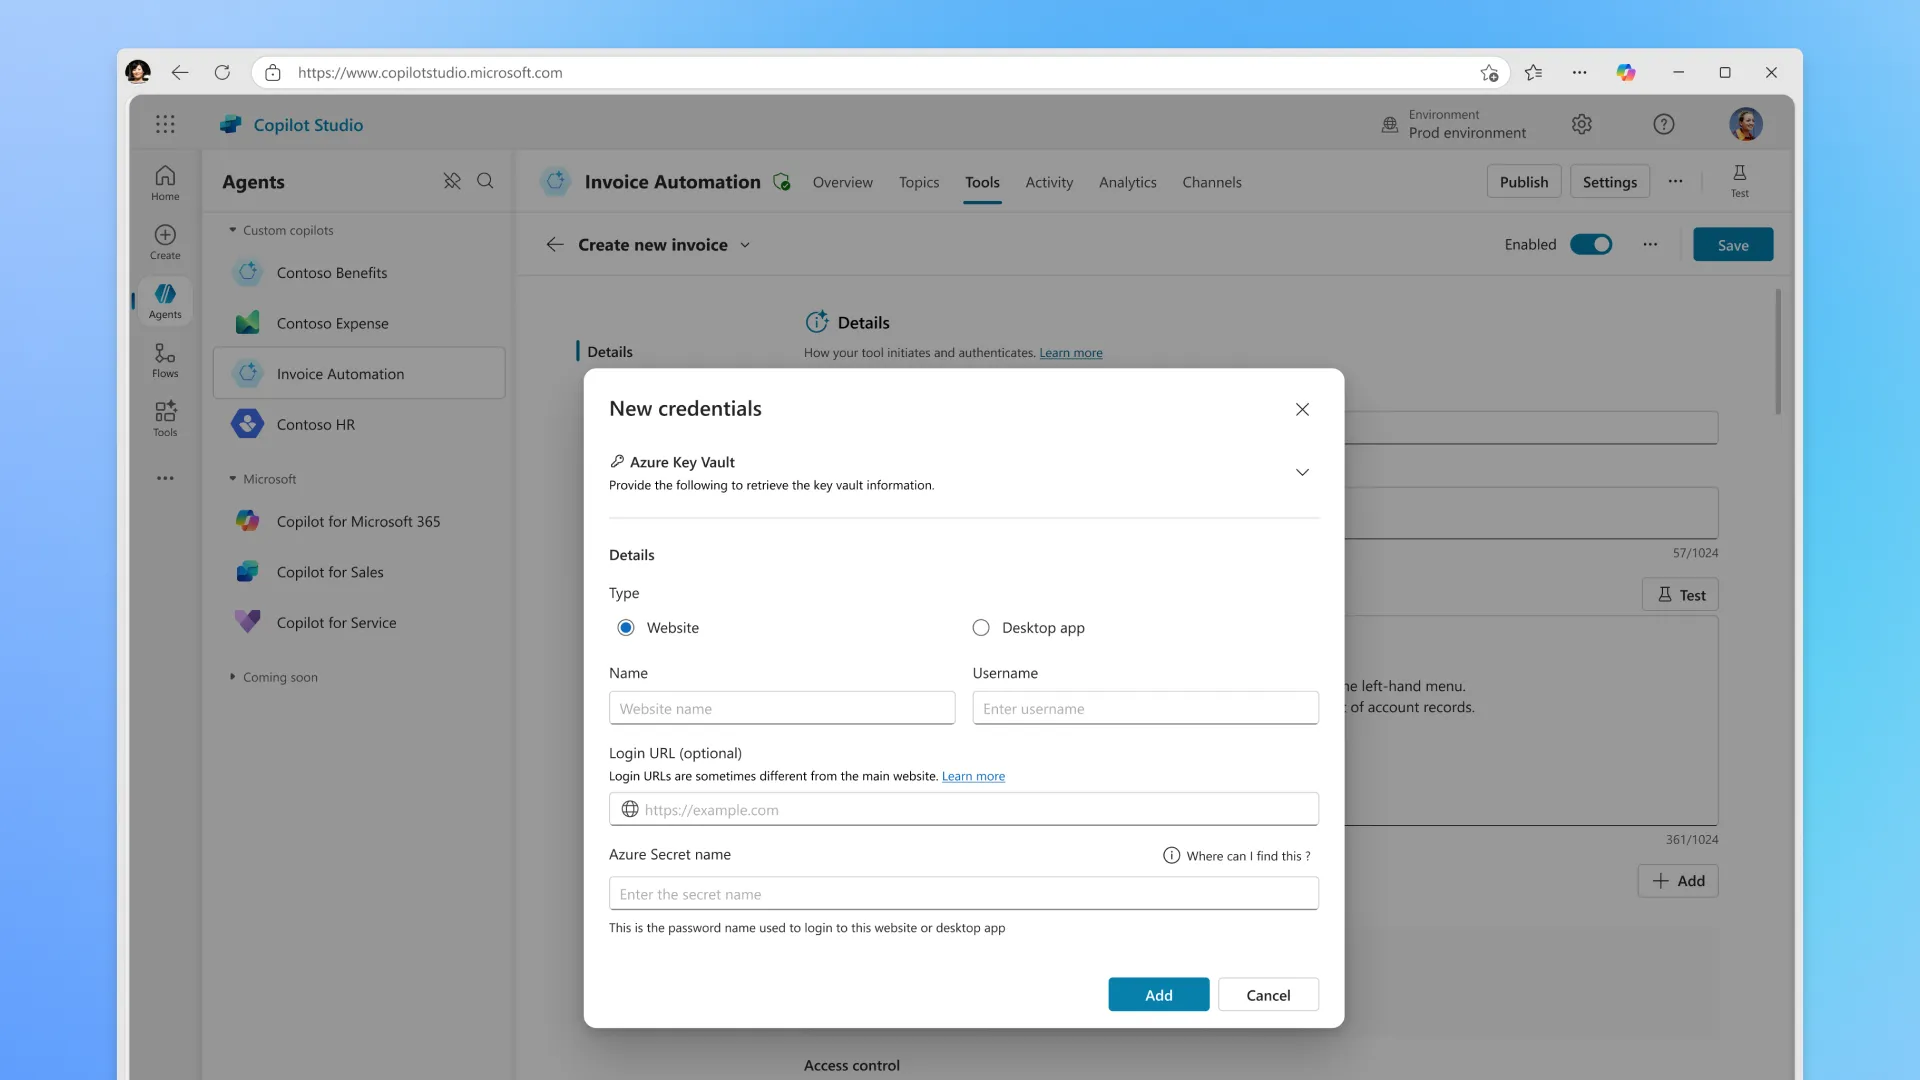Switch to the Topics tab

coord(918,182)
